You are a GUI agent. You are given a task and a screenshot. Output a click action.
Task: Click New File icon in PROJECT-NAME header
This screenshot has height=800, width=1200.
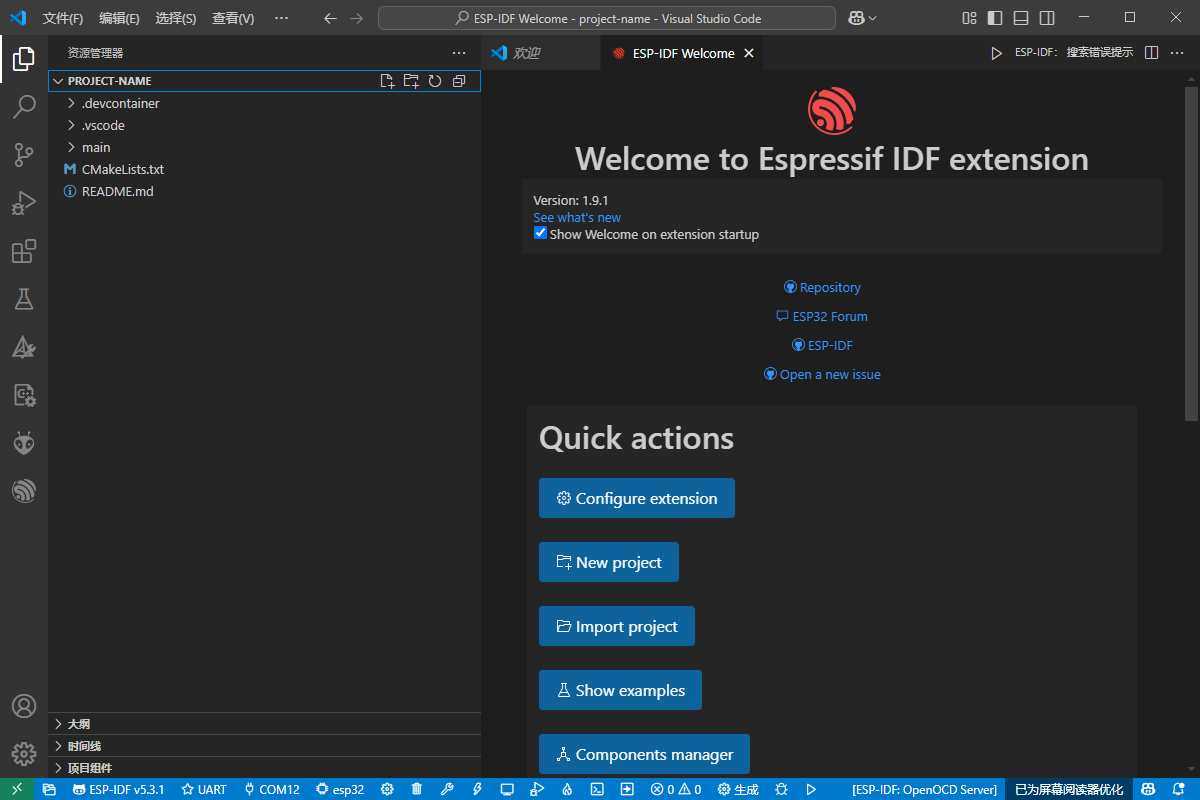(x=388, y=81)
